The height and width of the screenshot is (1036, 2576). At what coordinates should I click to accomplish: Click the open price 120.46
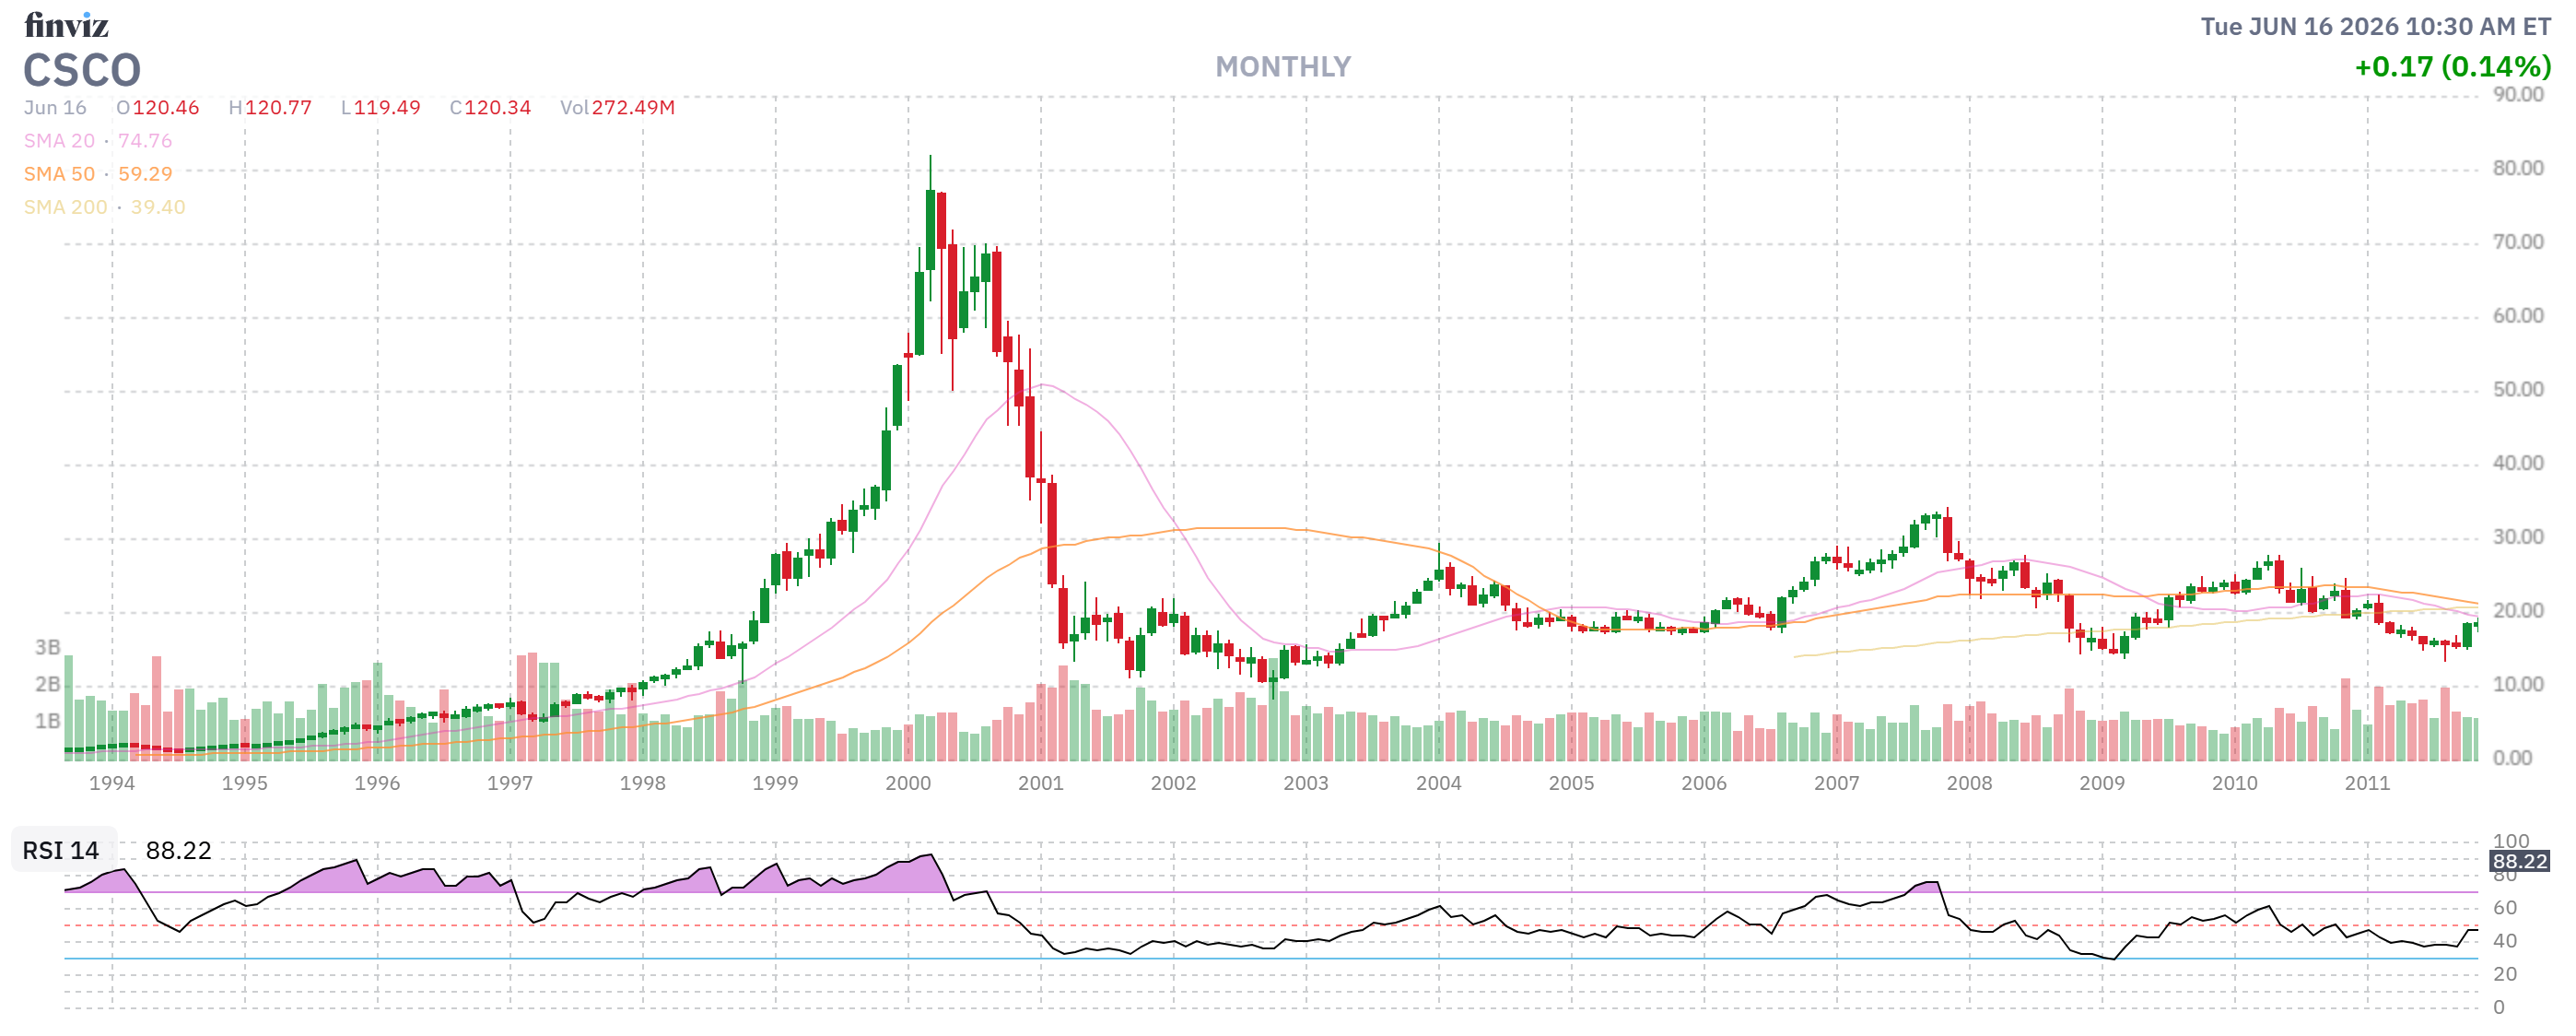166,107
